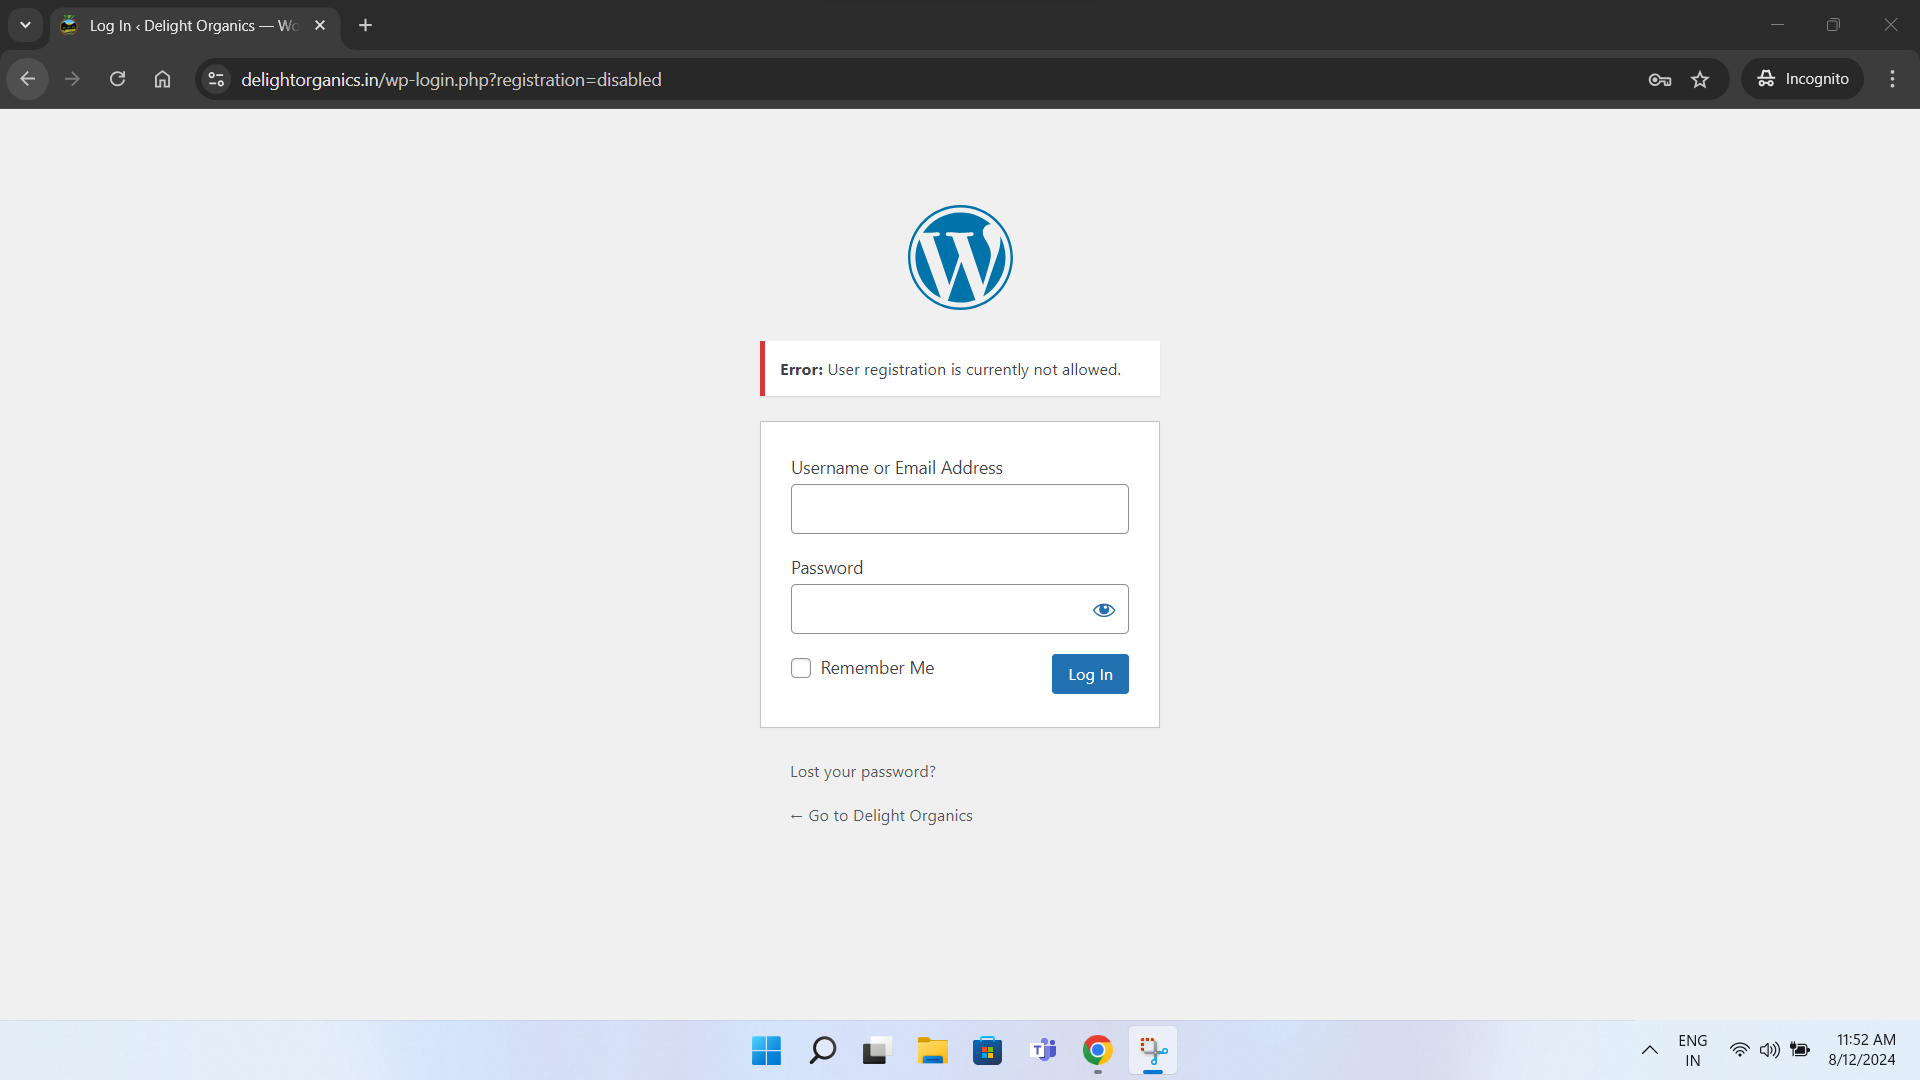Screen dimensions: 1920x1080
Task: Show hidden system tray icons
Action: [1650, 1050]
